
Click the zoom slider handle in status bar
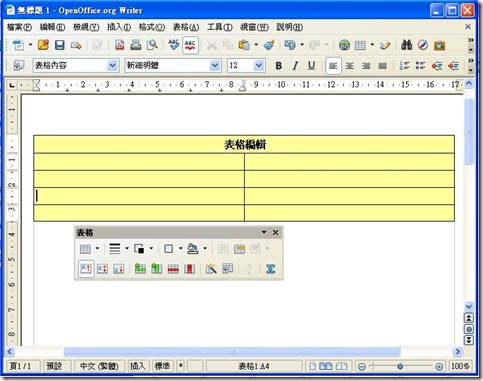coord(400,366)
